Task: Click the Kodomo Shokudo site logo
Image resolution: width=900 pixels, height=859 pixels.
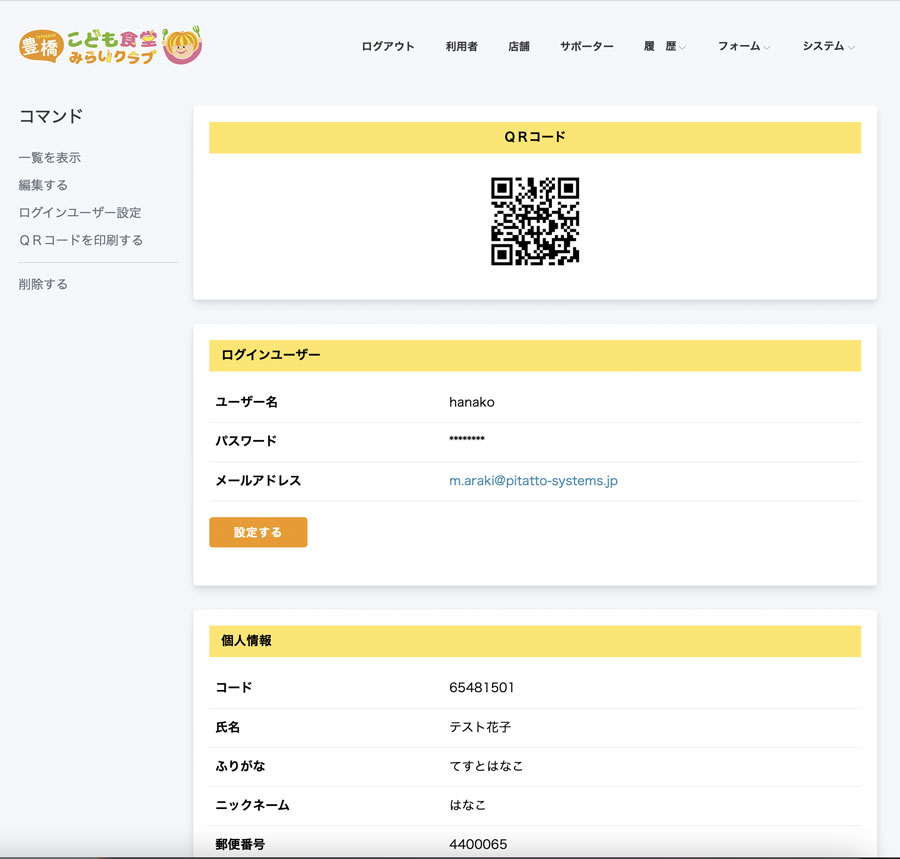Action: [x=110, y=46]
